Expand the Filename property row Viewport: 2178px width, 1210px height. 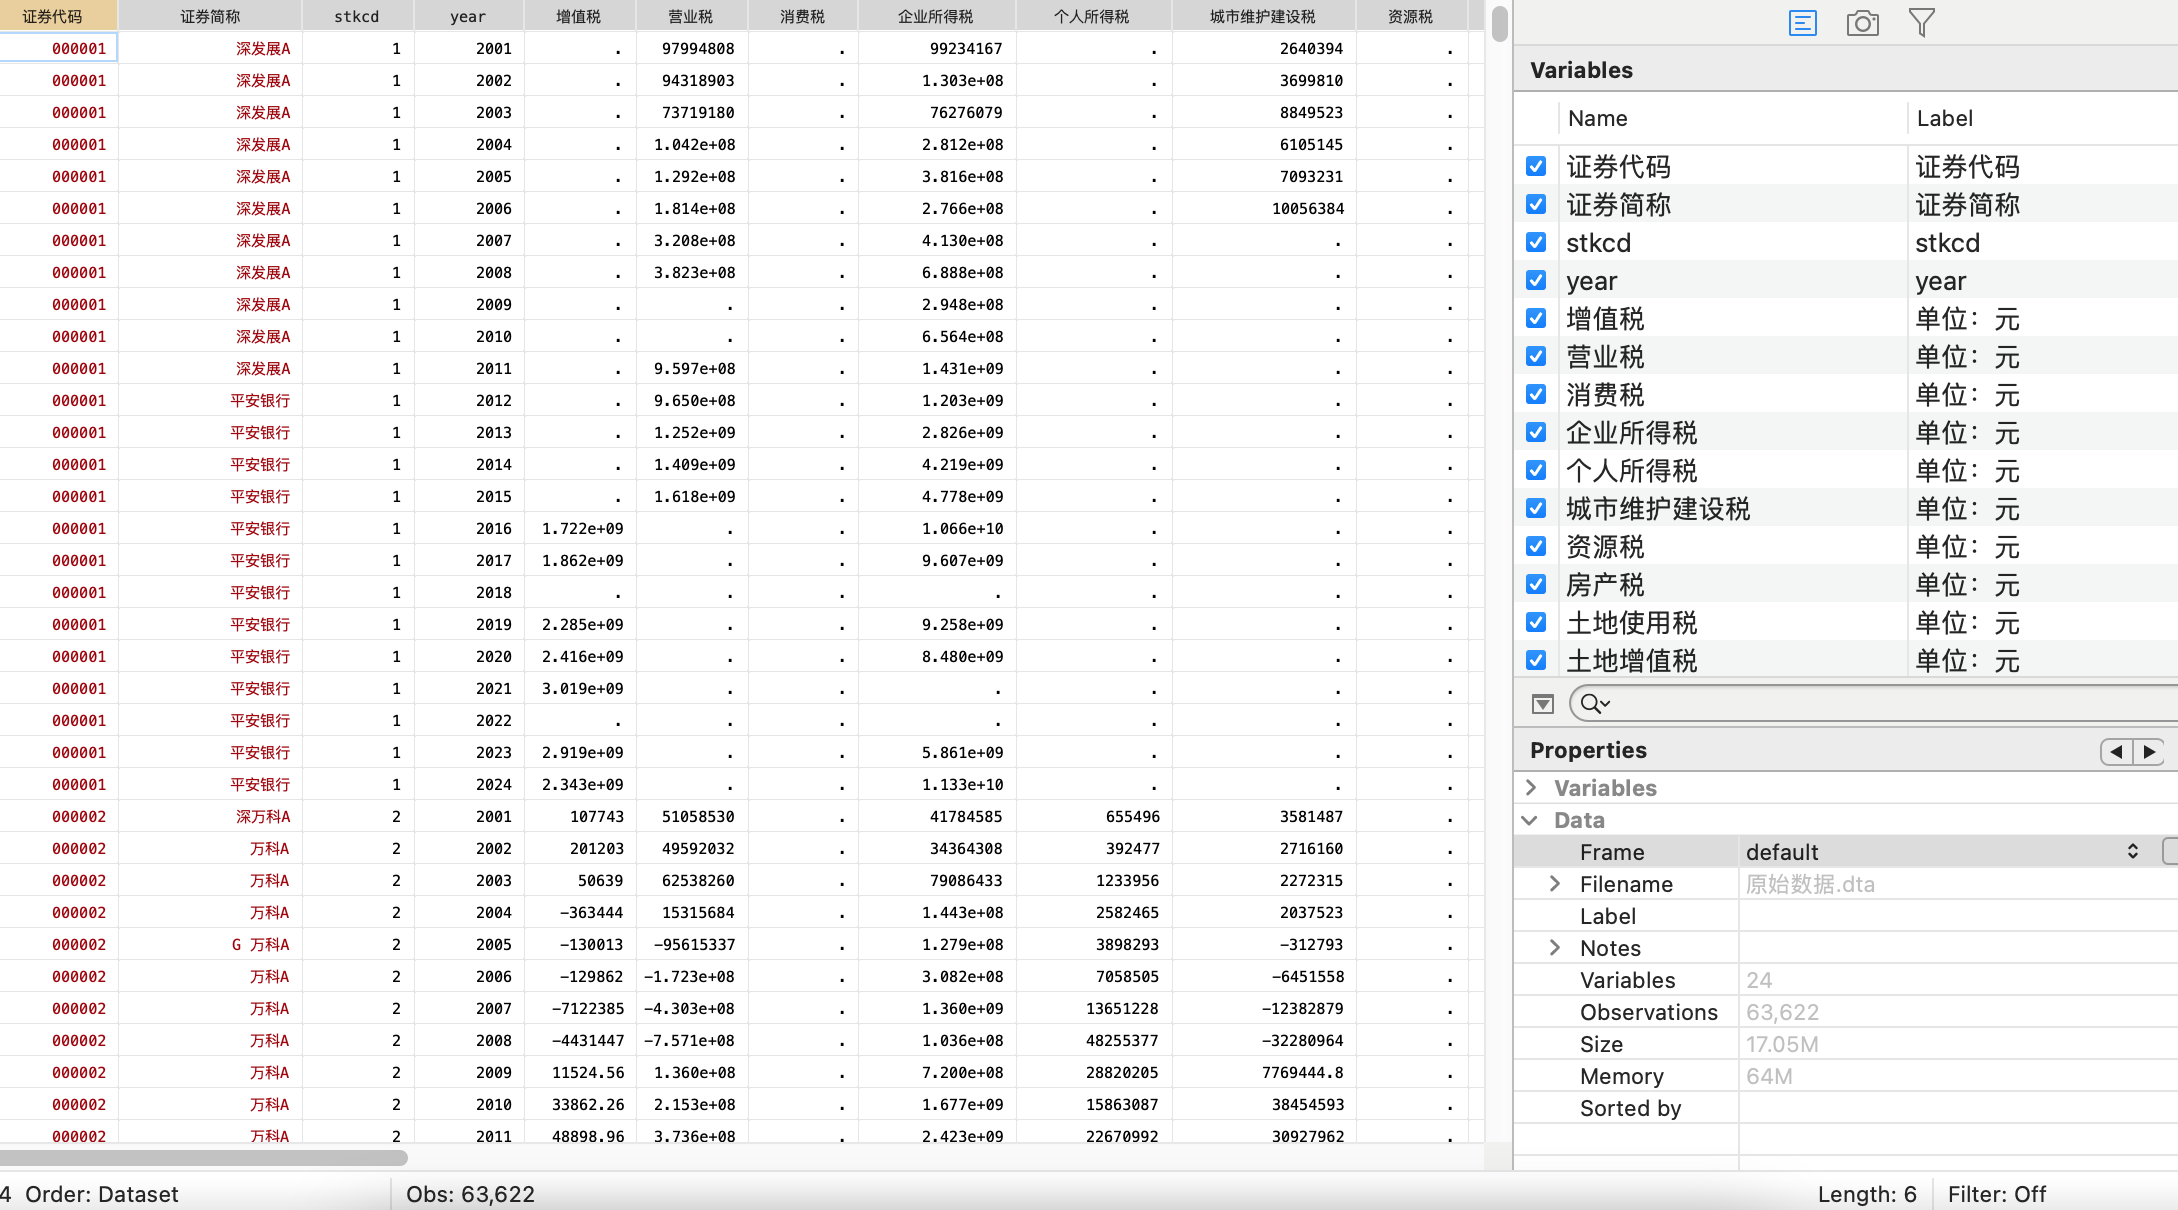coord(1555,884)
